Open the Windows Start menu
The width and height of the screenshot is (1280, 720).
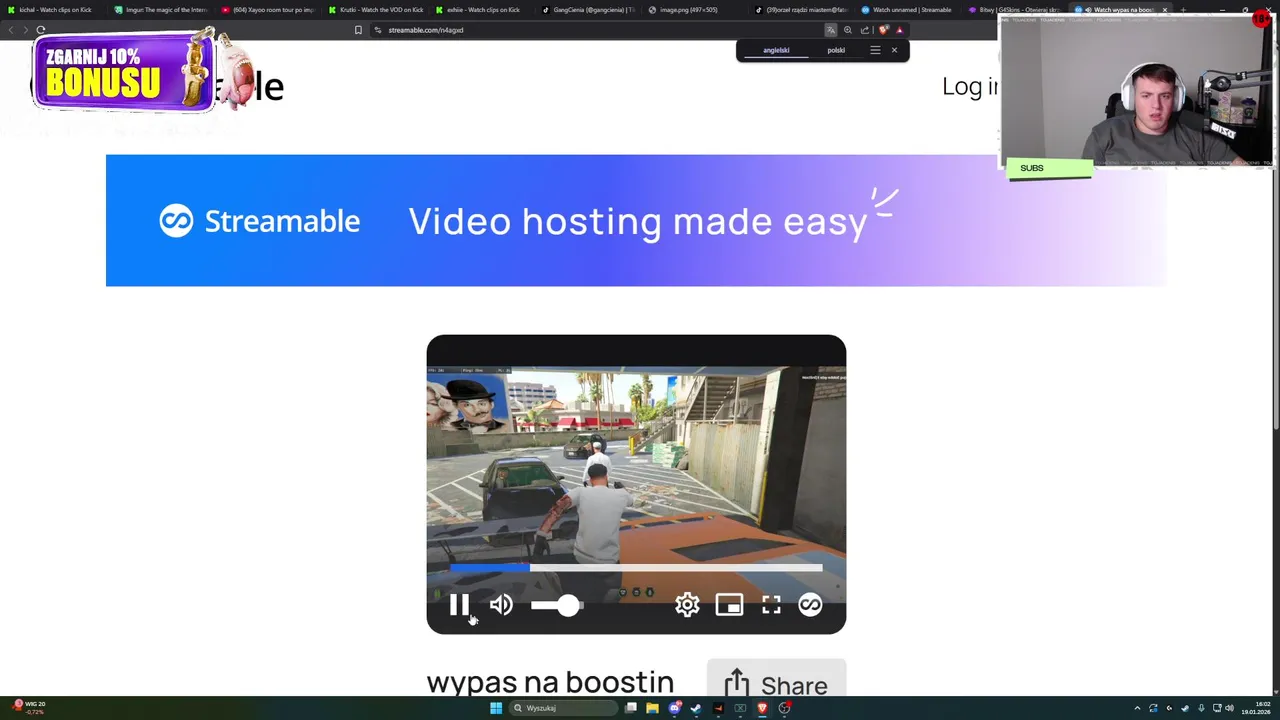pos(495,708)
